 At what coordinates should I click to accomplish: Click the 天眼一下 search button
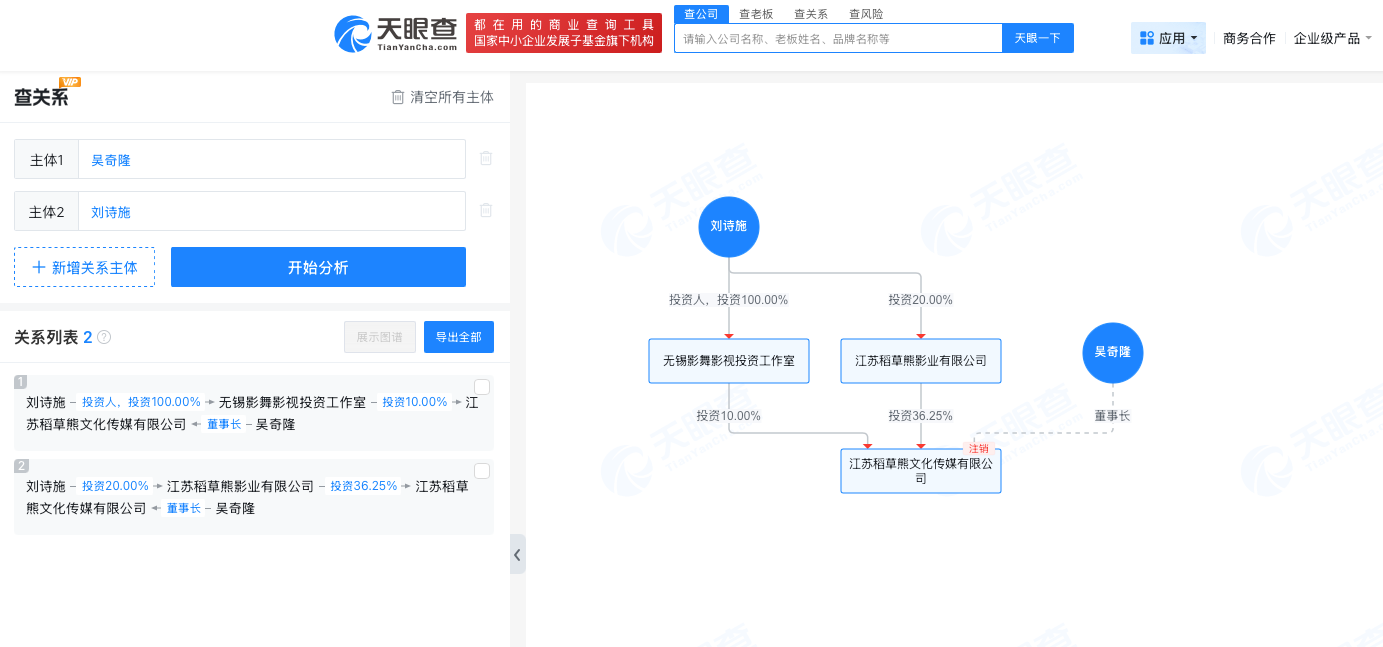coord(1037,38)
